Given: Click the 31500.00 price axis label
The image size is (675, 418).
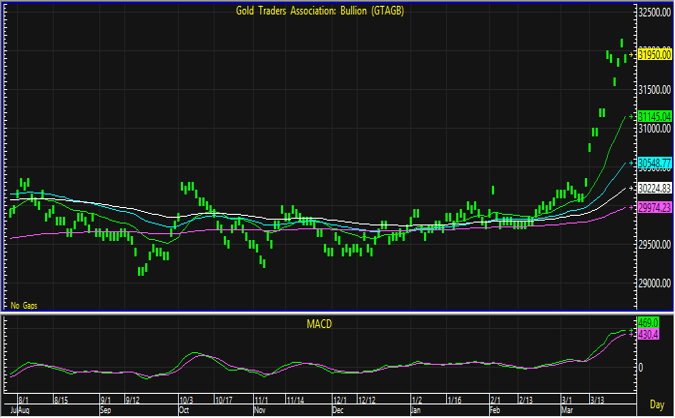Looking at the screenshot, I should click(x=652, y=90).
